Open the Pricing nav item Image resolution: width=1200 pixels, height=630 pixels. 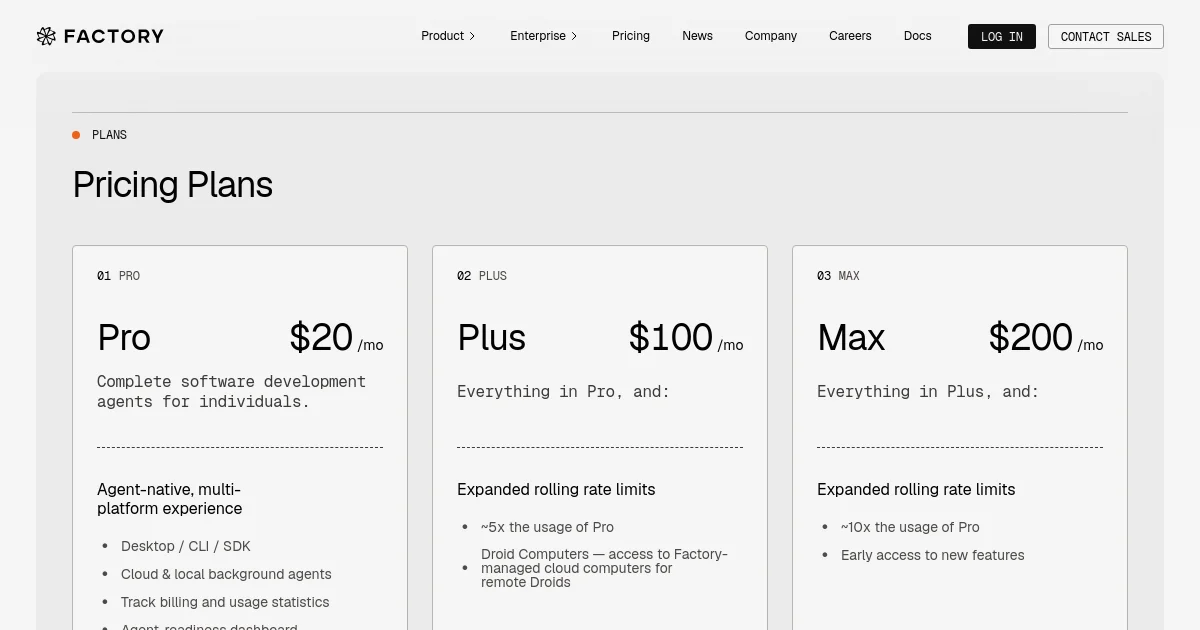click(x=631, y=36)
